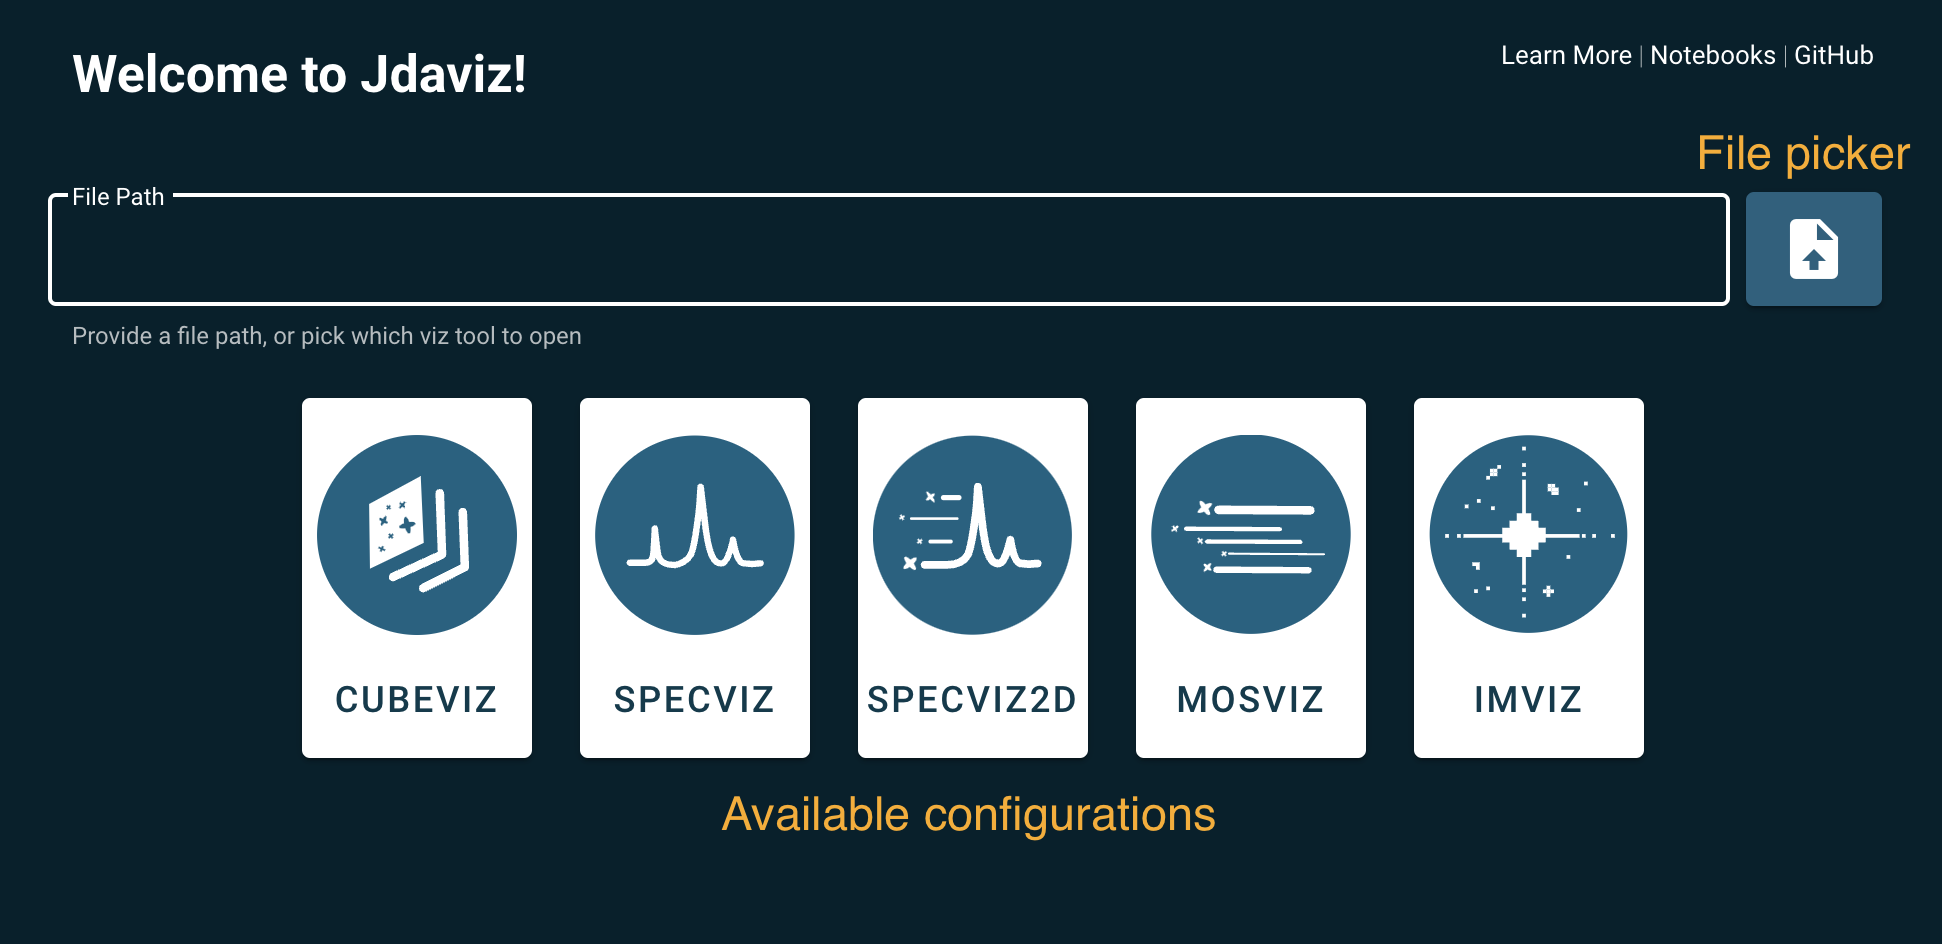1942x944 pixels.
Task: Select the Specviz spectrum icon
Action: pyautogui.click(x=694, y=534)
